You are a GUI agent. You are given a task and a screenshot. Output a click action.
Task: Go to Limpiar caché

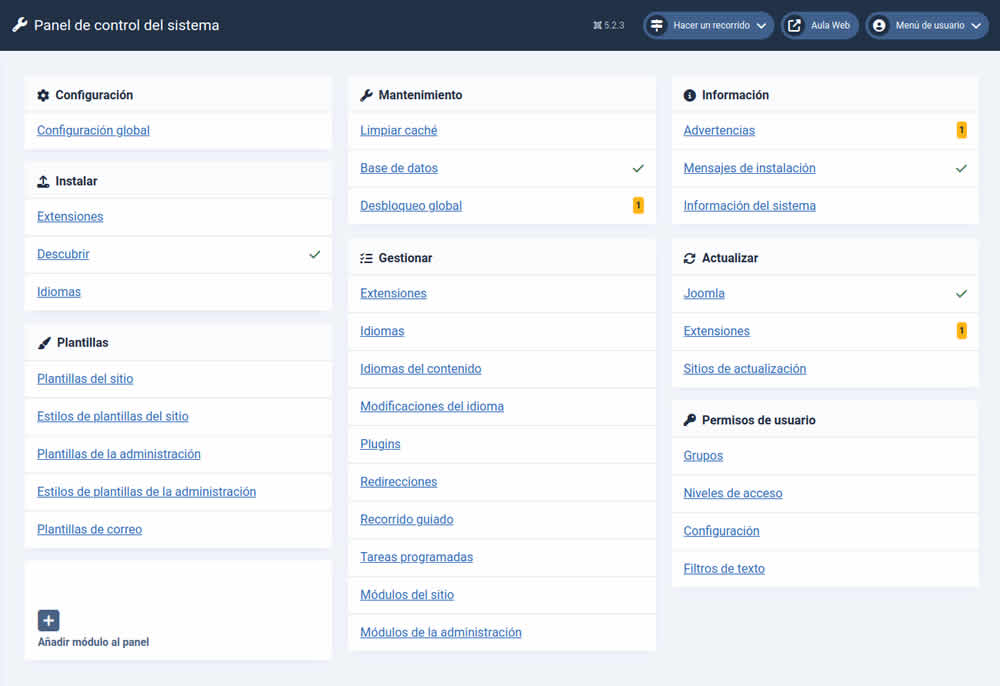[x=398, y=130]
